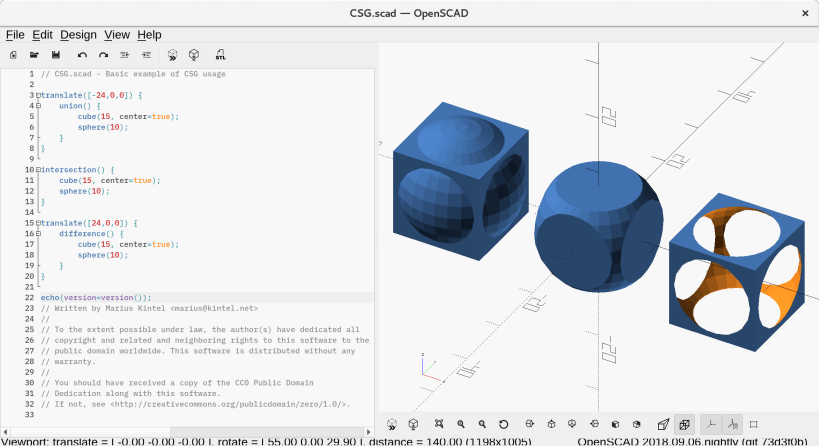This screenshot has width=819, height=446.
Task: Click the 'difference() {' code line
Action: [91, 234]
